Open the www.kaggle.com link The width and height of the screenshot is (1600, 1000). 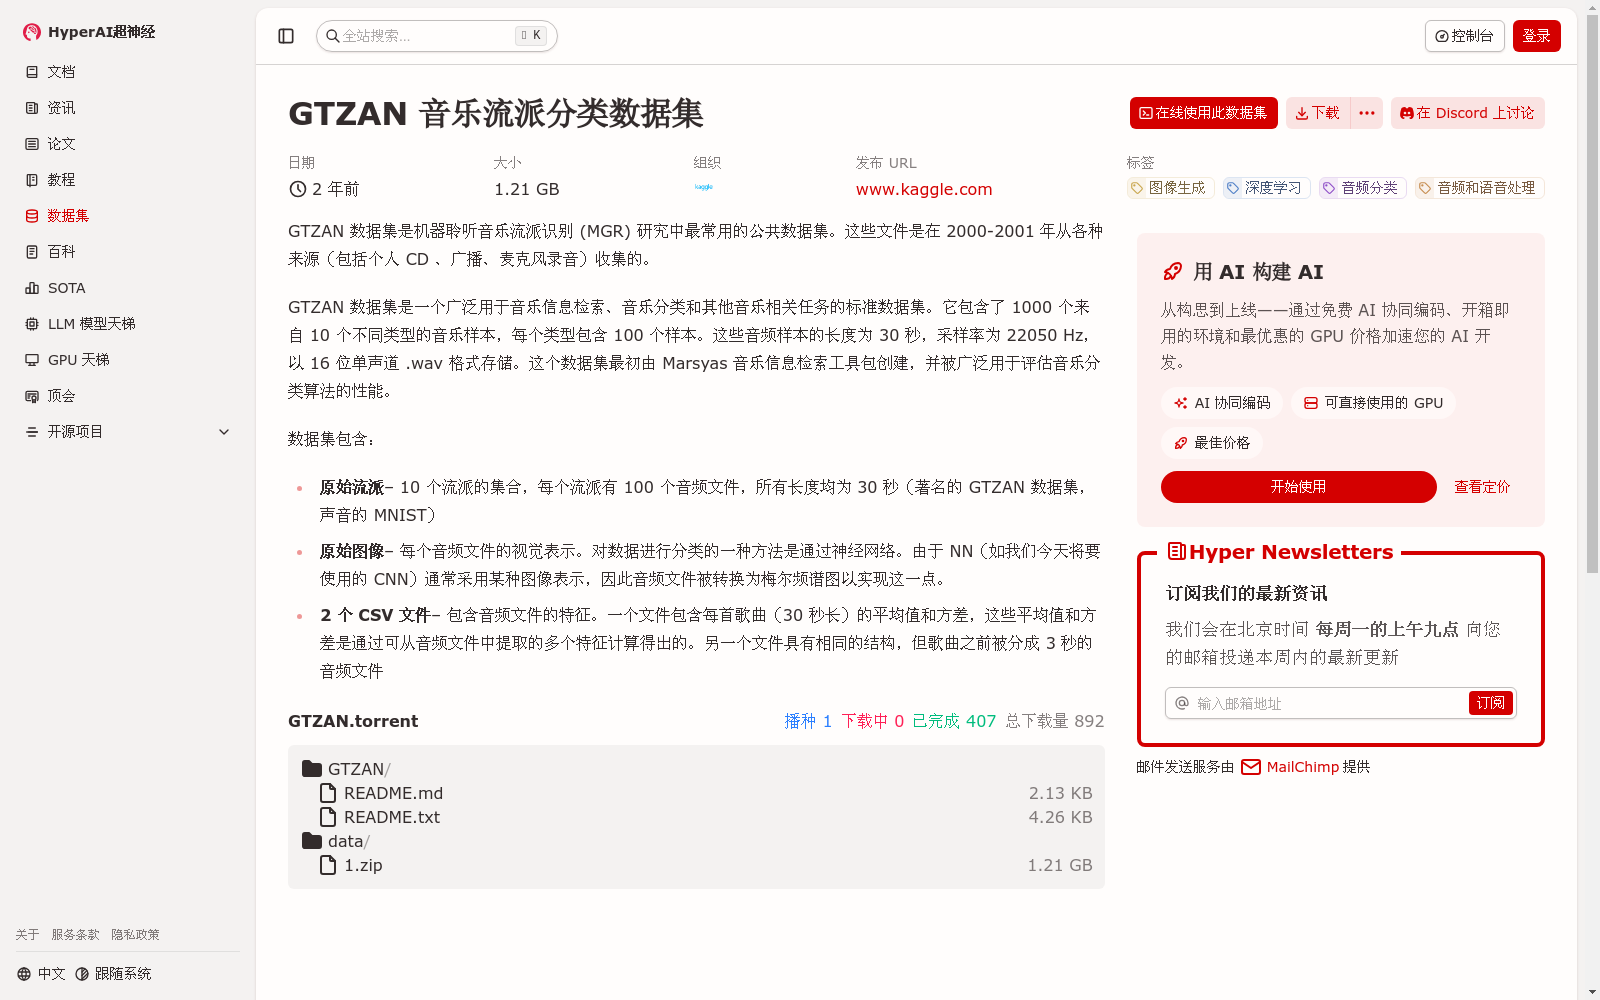(924, 189)
